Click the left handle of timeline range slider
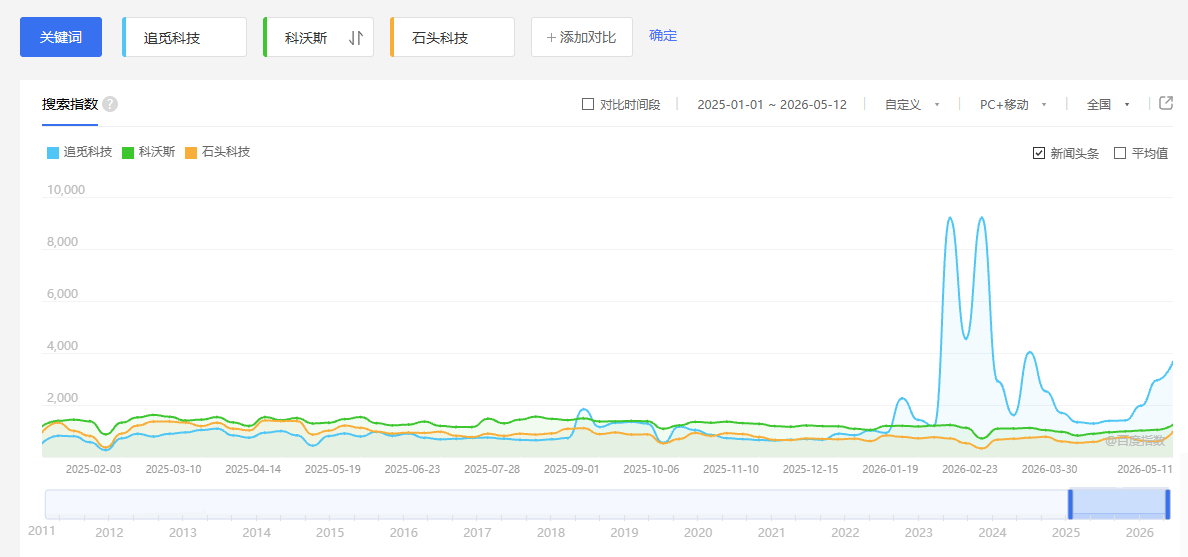The image size is (1188, 557). pyautogui.click(x=1071, y=504)
